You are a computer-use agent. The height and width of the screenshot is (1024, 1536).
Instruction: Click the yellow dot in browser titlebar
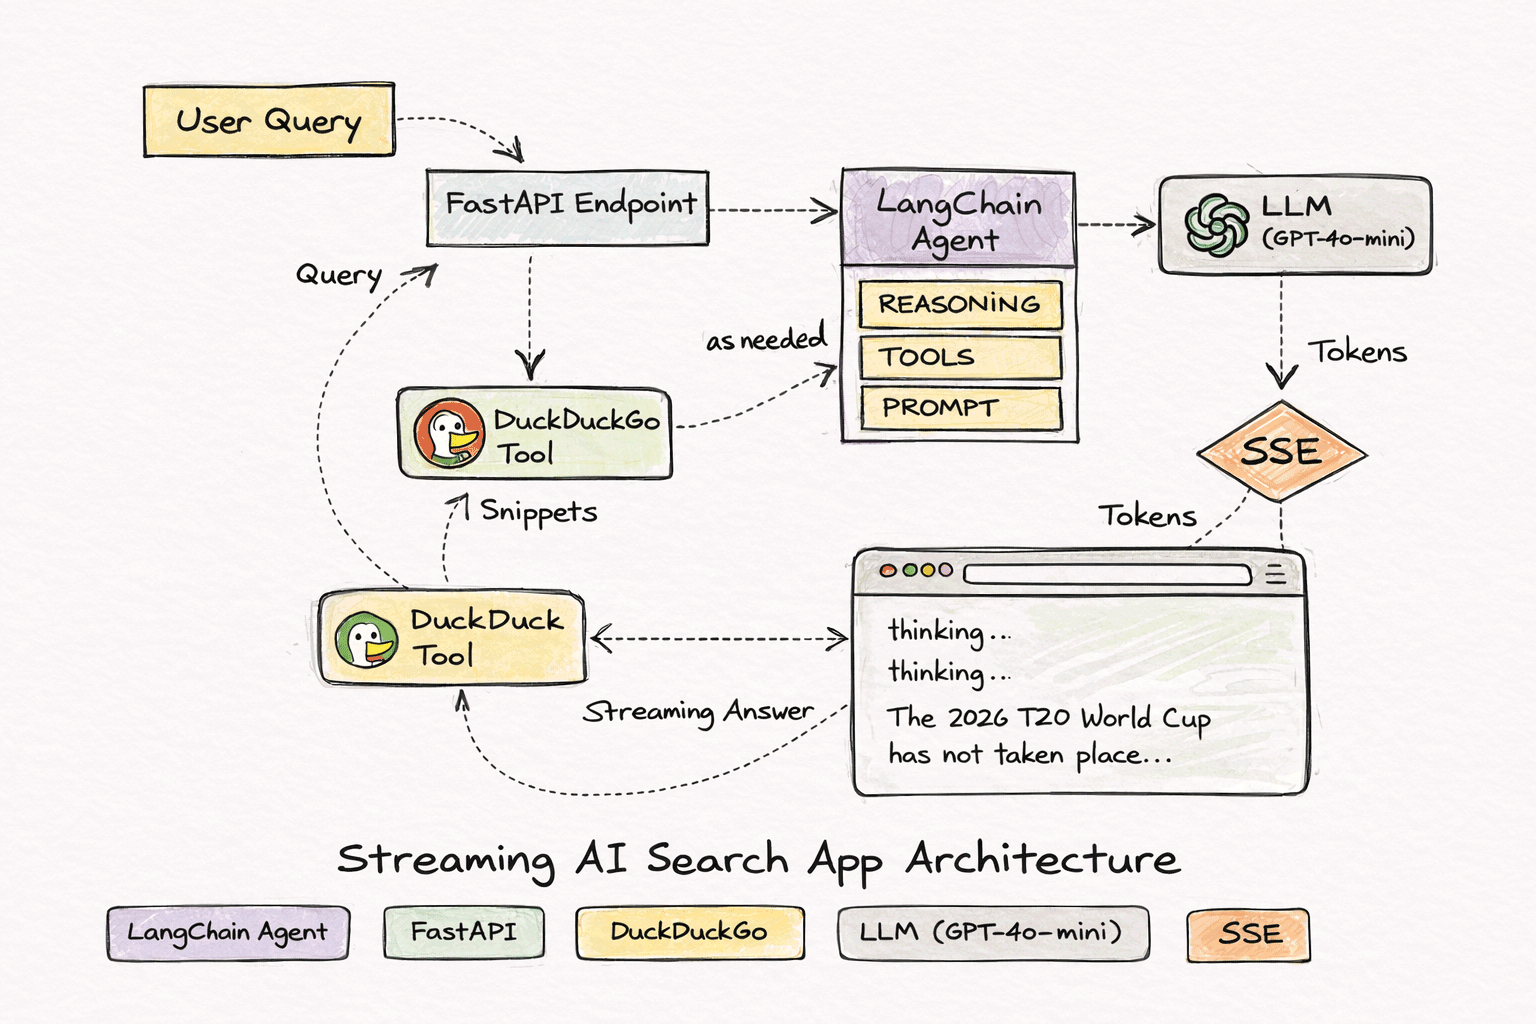pos(927,570)
